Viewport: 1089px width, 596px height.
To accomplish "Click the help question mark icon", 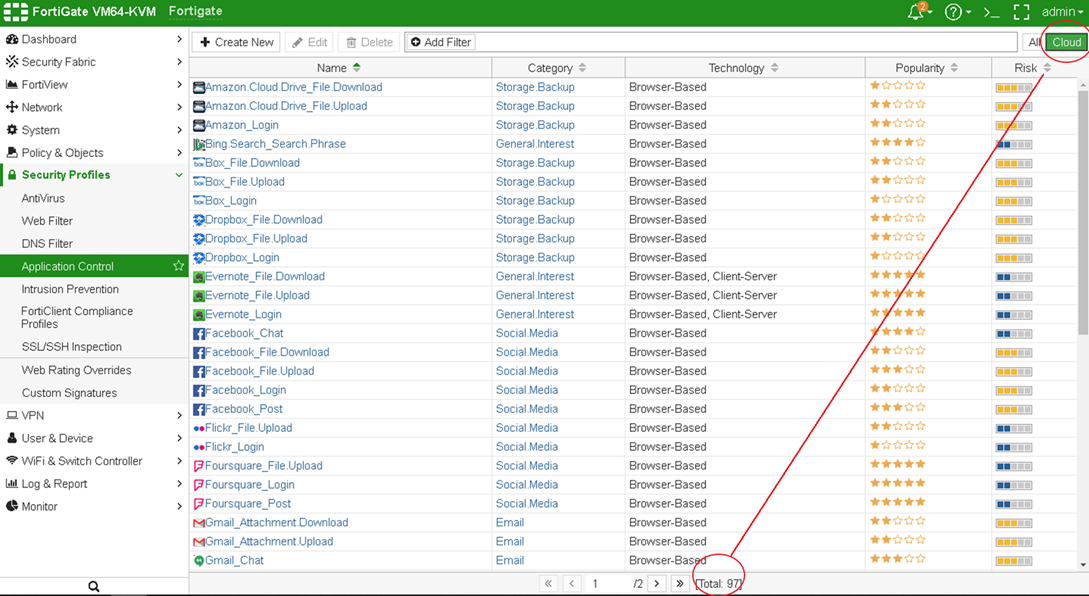I will 953,13.
